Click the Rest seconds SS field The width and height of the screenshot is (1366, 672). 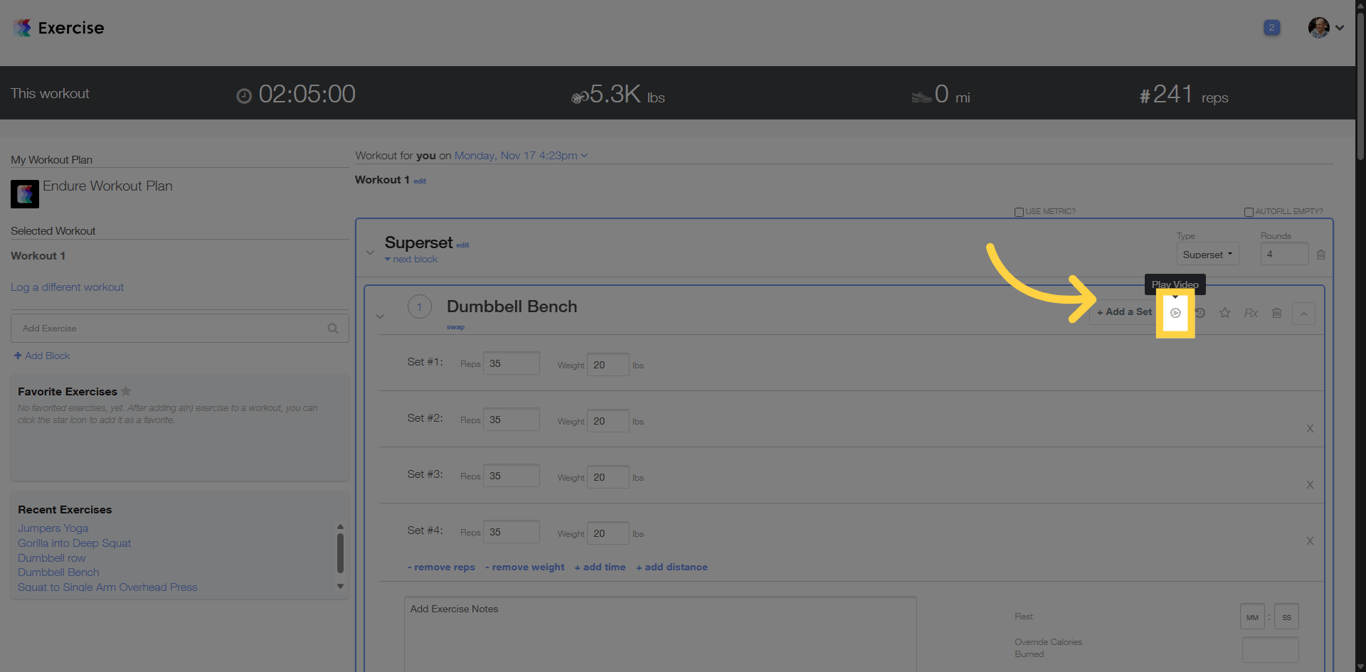tap(1287, 617)
